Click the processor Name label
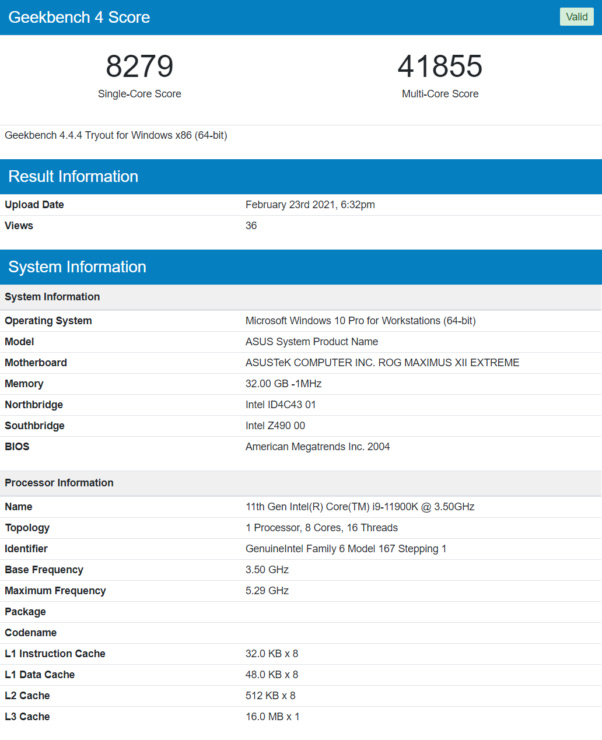The image size is (602, 740). [x=18, y=507]
